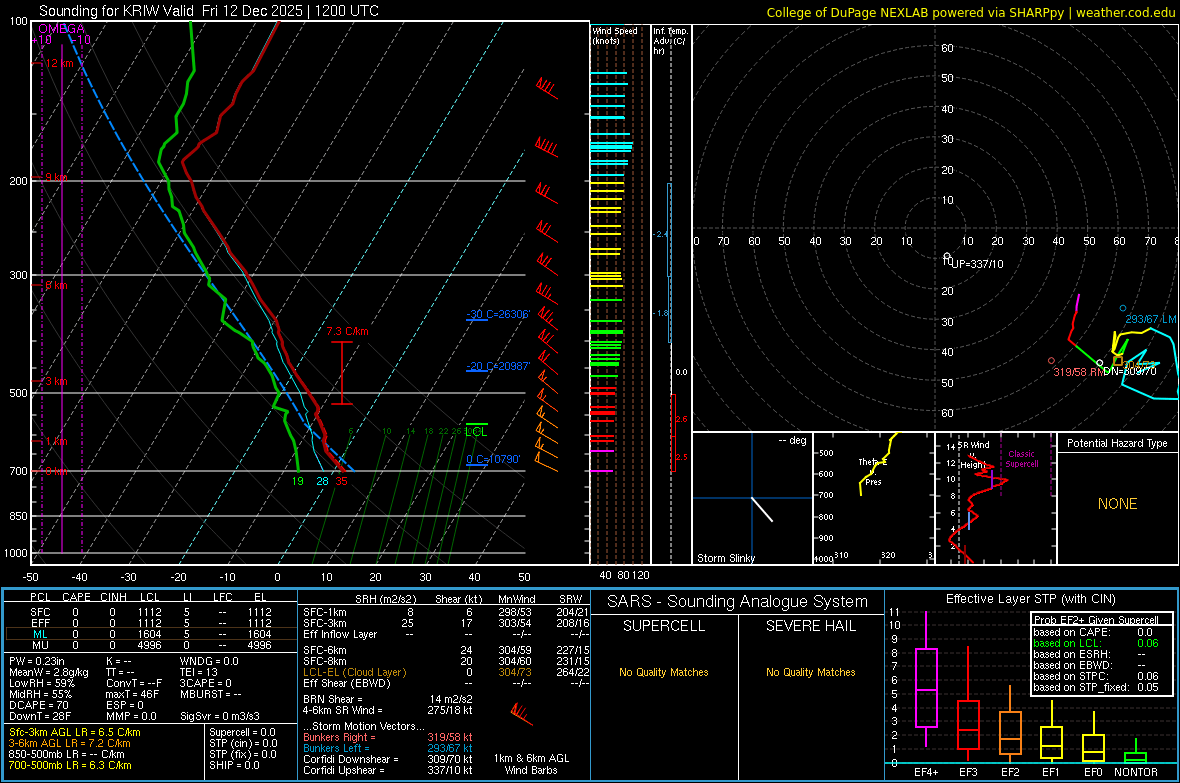Screen dimensions: 1180x783
Task: Click 'No Quality Matches' under SEVERE HAIL
Action: (810, 672)
